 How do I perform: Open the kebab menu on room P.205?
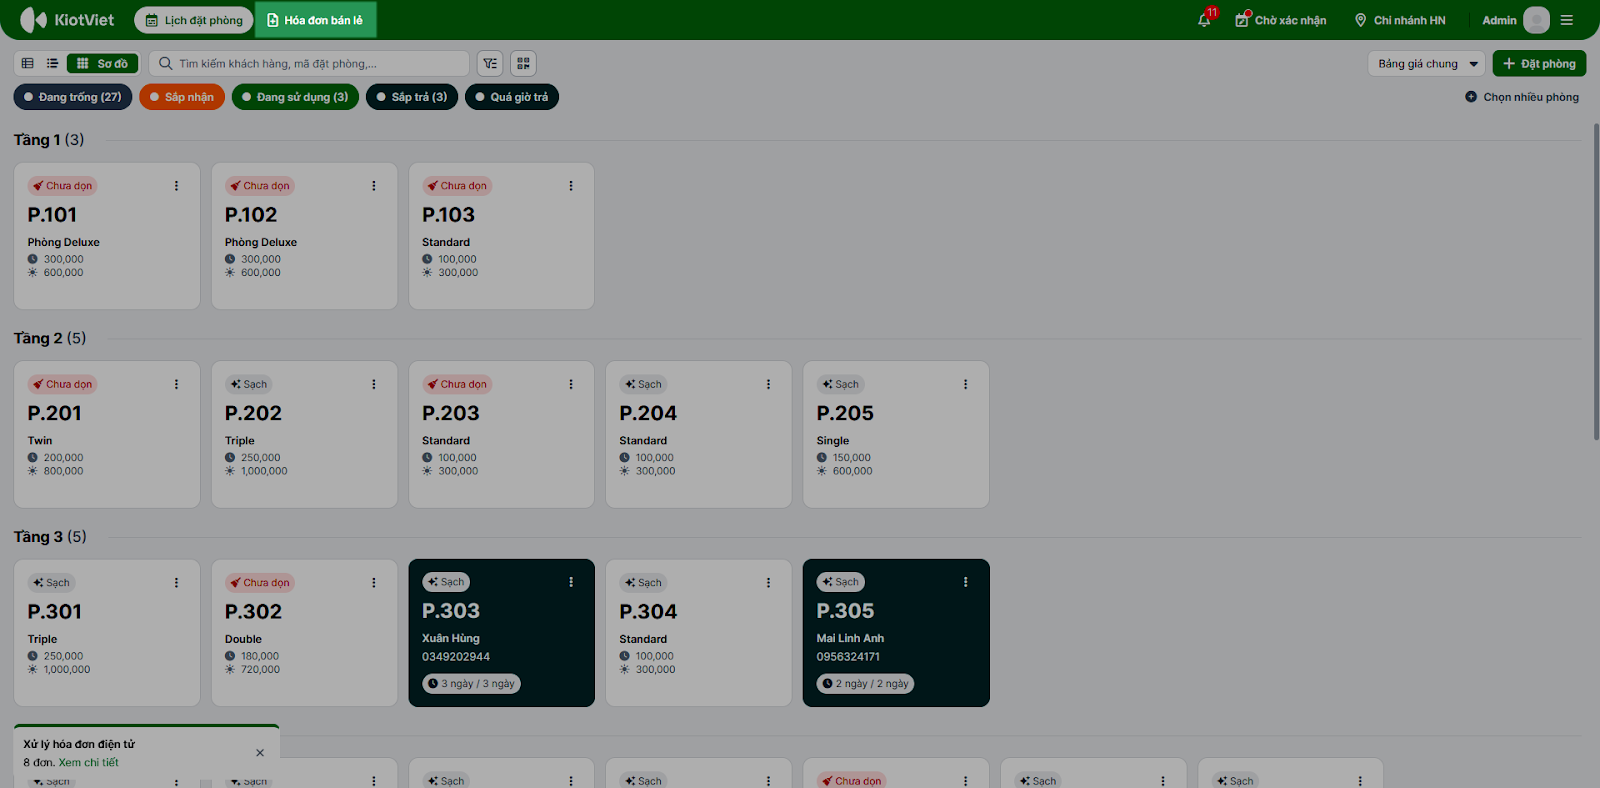click(965, 384)
